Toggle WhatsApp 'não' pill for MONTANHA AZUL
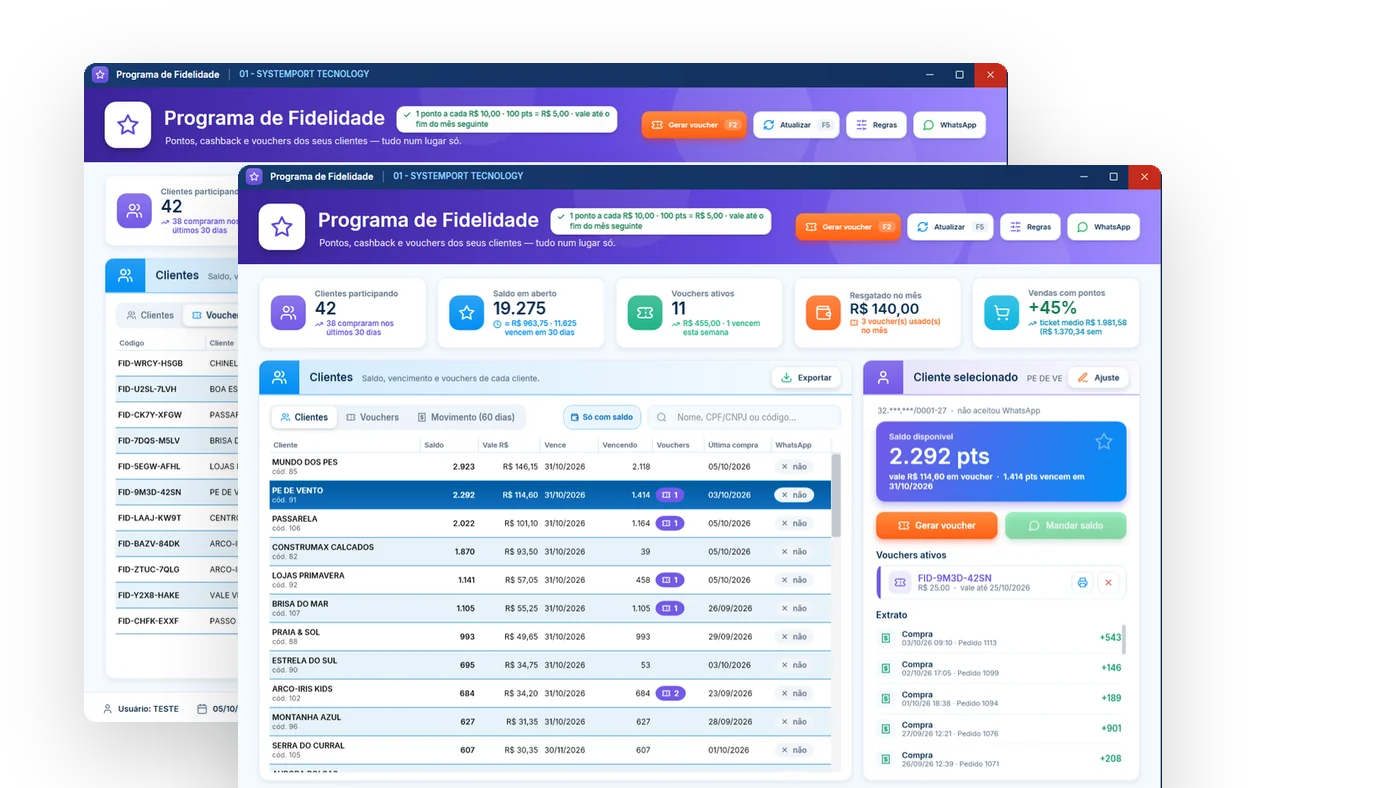The width and height of the screenshot is (1400, 788). tap(794, 722)
